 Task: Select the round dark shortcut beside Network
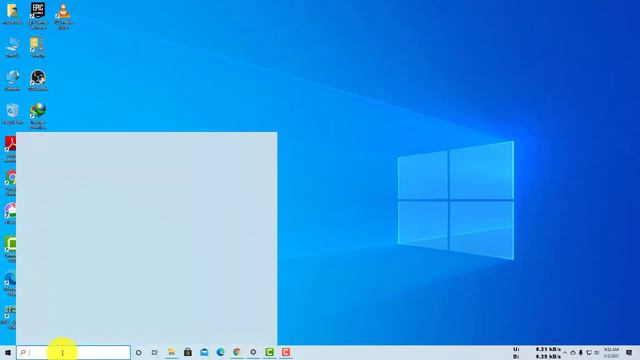[x=38, y=80]
